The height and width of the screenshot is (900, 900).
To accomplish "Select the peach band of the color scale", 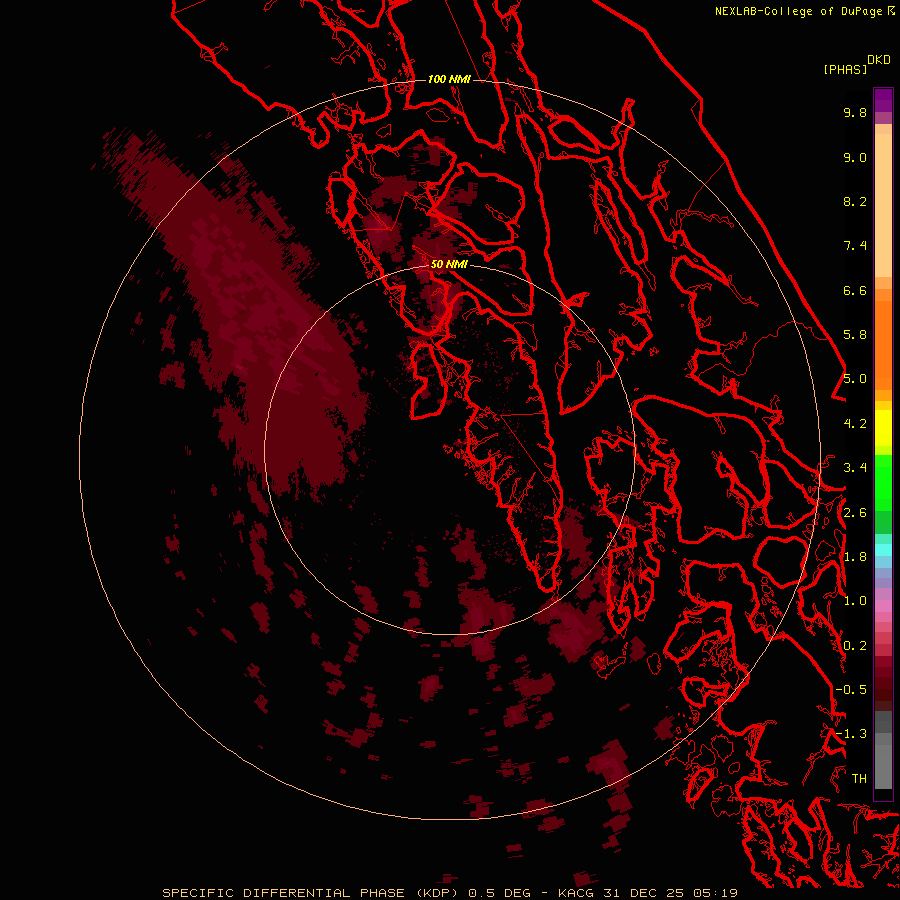I will pyautogui.click(x=883, y=205).
